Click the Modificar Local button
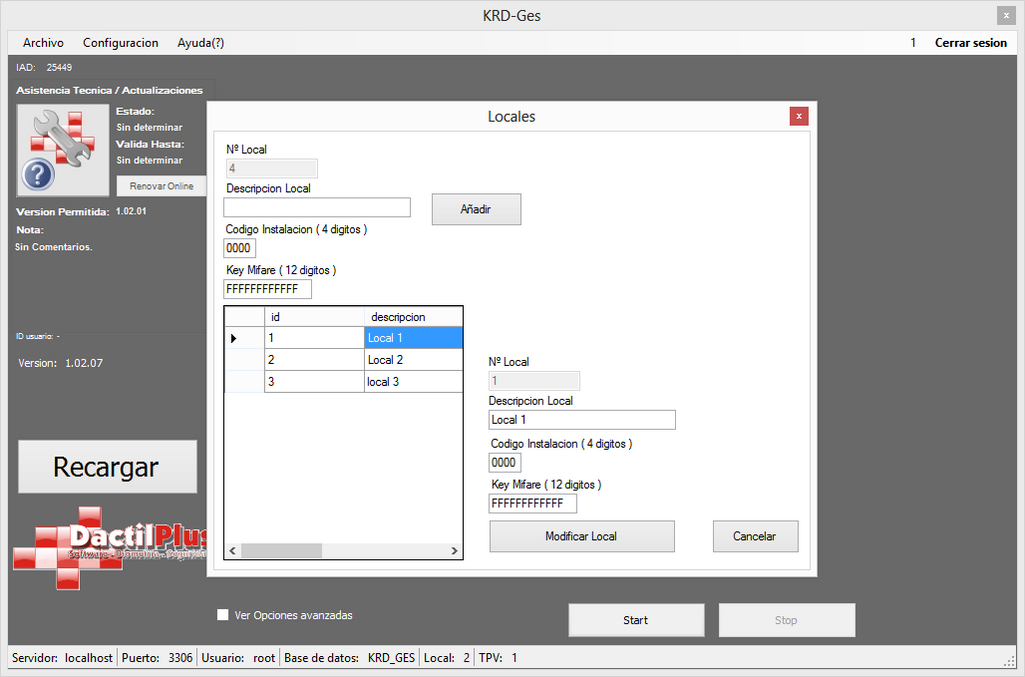The image size is (1025, 677). pyautogui.click(x=582, y=536)
